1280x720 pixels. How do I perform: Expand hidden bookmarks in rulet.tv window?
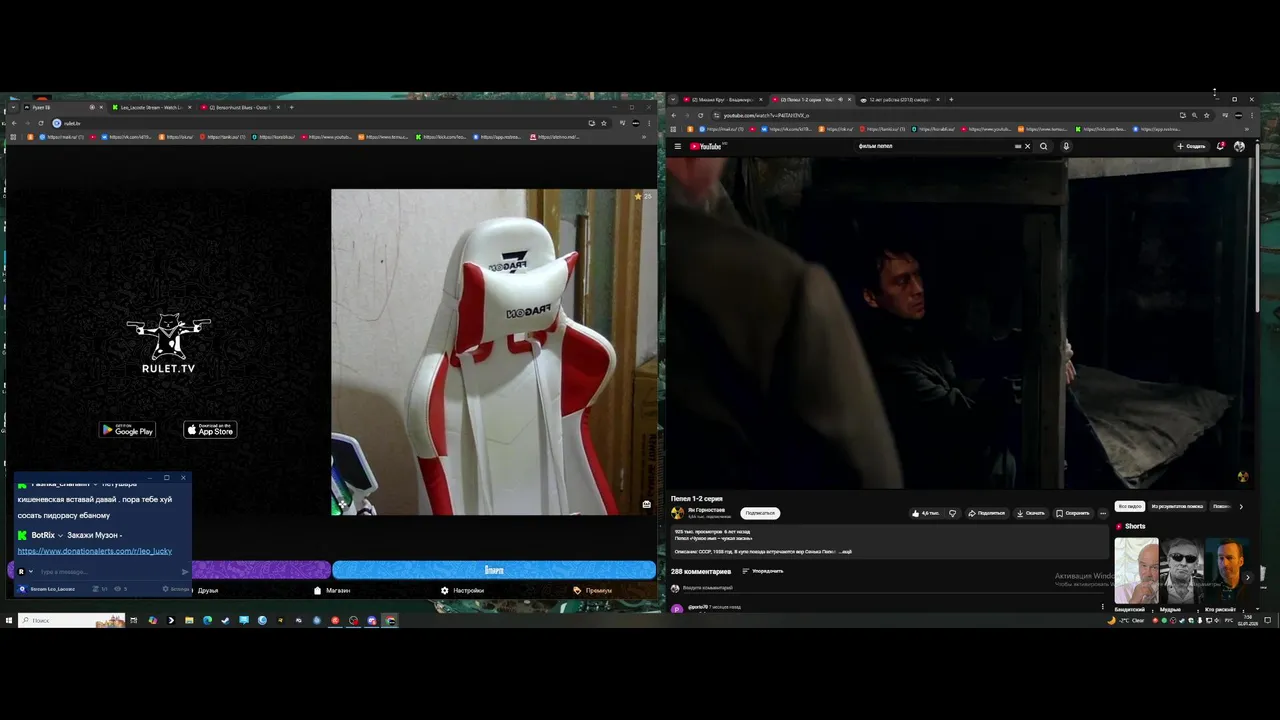tap(643, 137)
